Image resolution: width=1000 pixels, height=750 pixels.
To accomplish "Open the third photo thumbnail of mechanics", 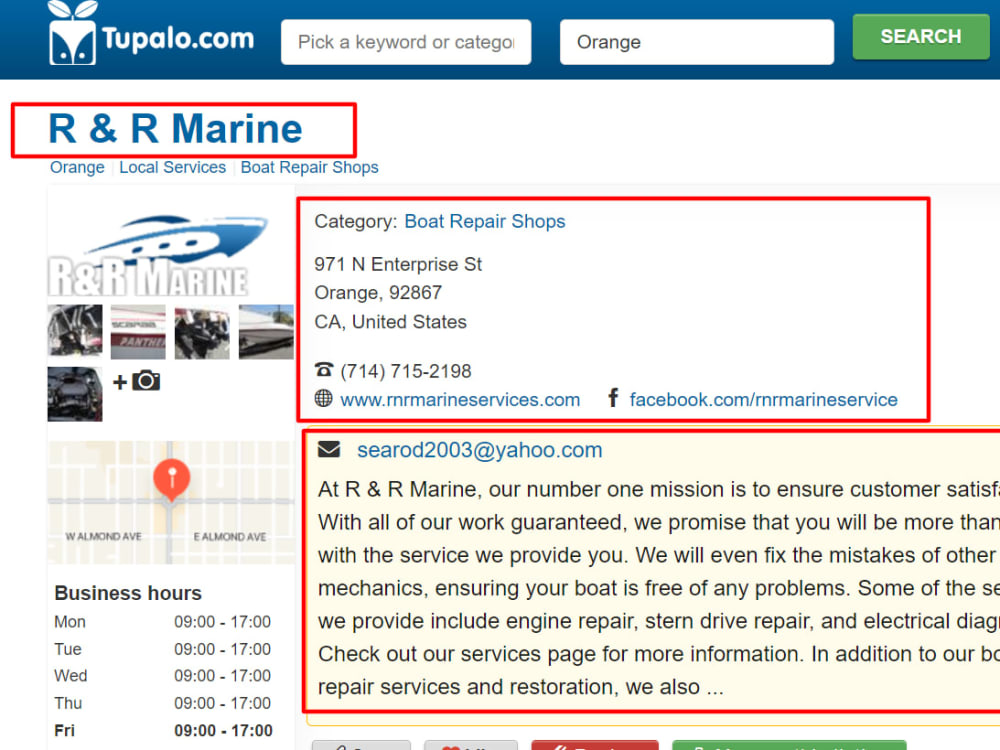I will point(202,332).
